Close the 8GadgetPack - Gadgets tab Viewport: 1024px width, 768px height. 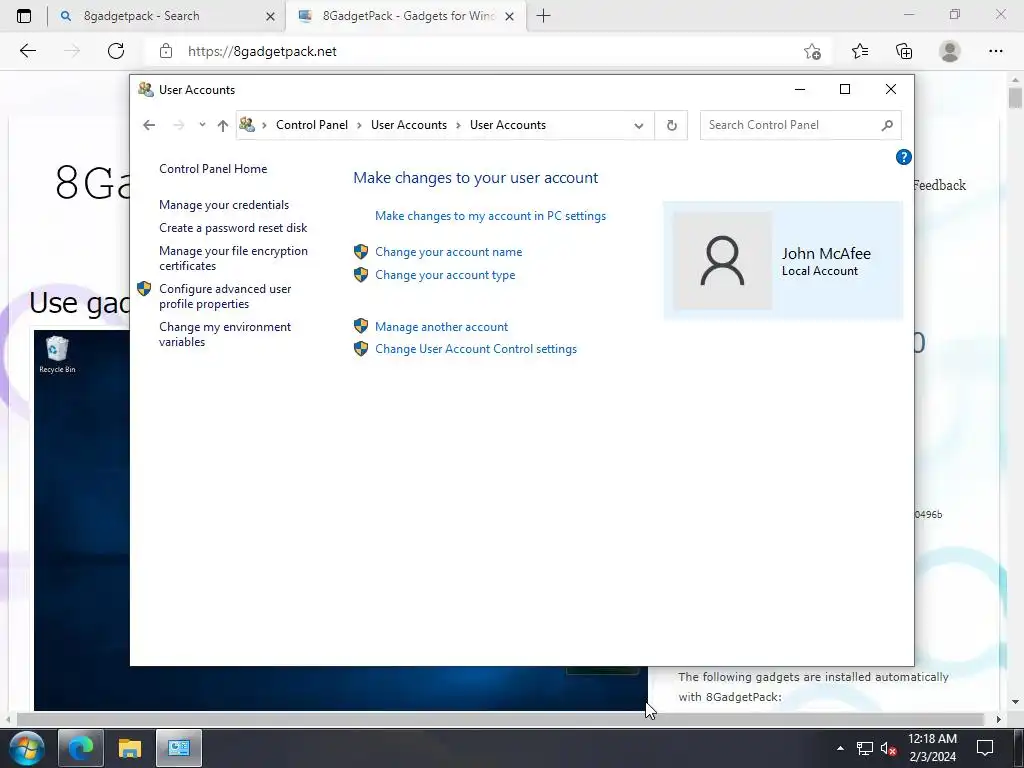(x=509, y=16)
